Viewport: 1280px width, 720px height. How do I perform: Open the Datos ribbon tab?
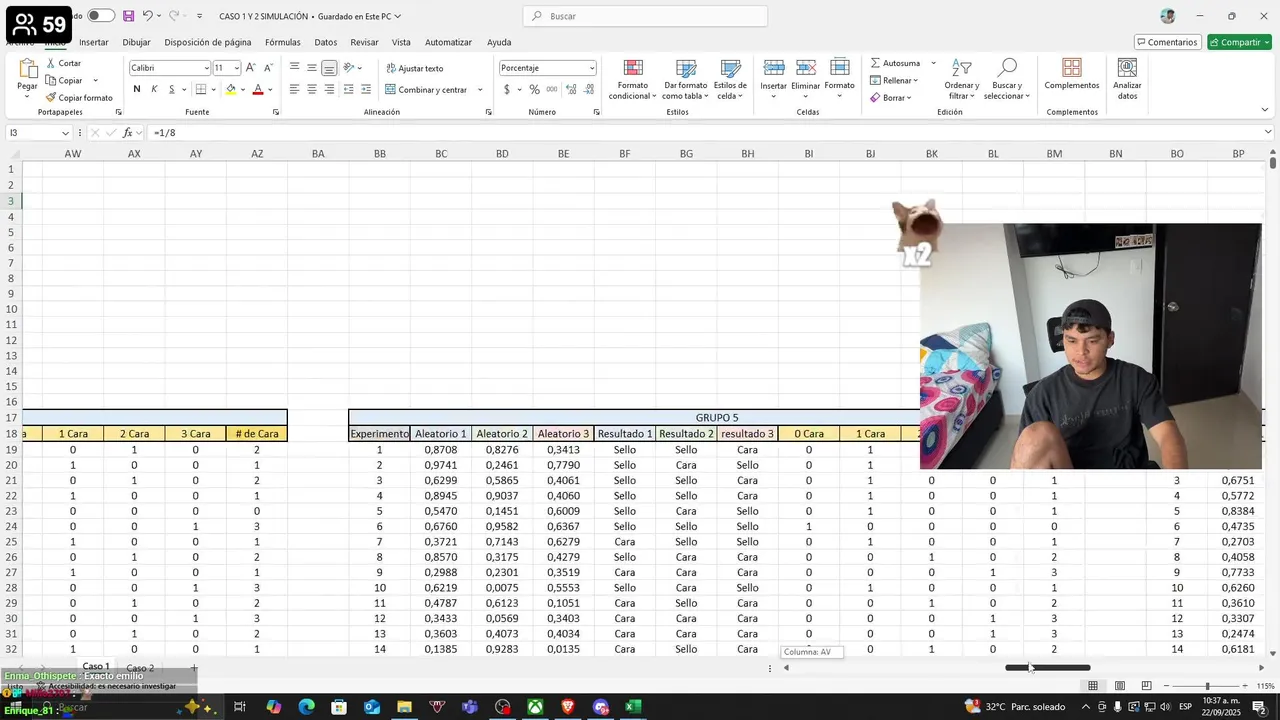pyautogui.click(x=326, y=42)
